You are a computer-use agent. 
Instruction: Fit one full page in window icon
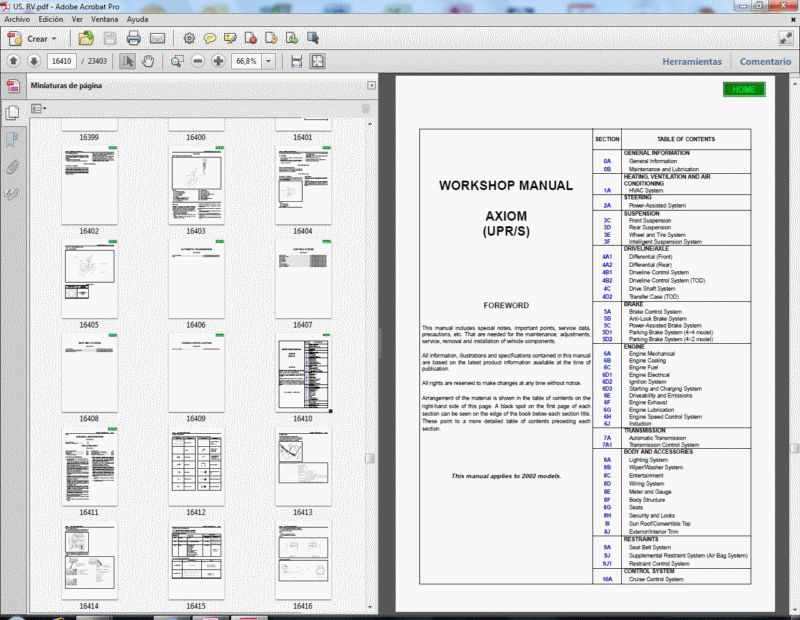point(317,61)
